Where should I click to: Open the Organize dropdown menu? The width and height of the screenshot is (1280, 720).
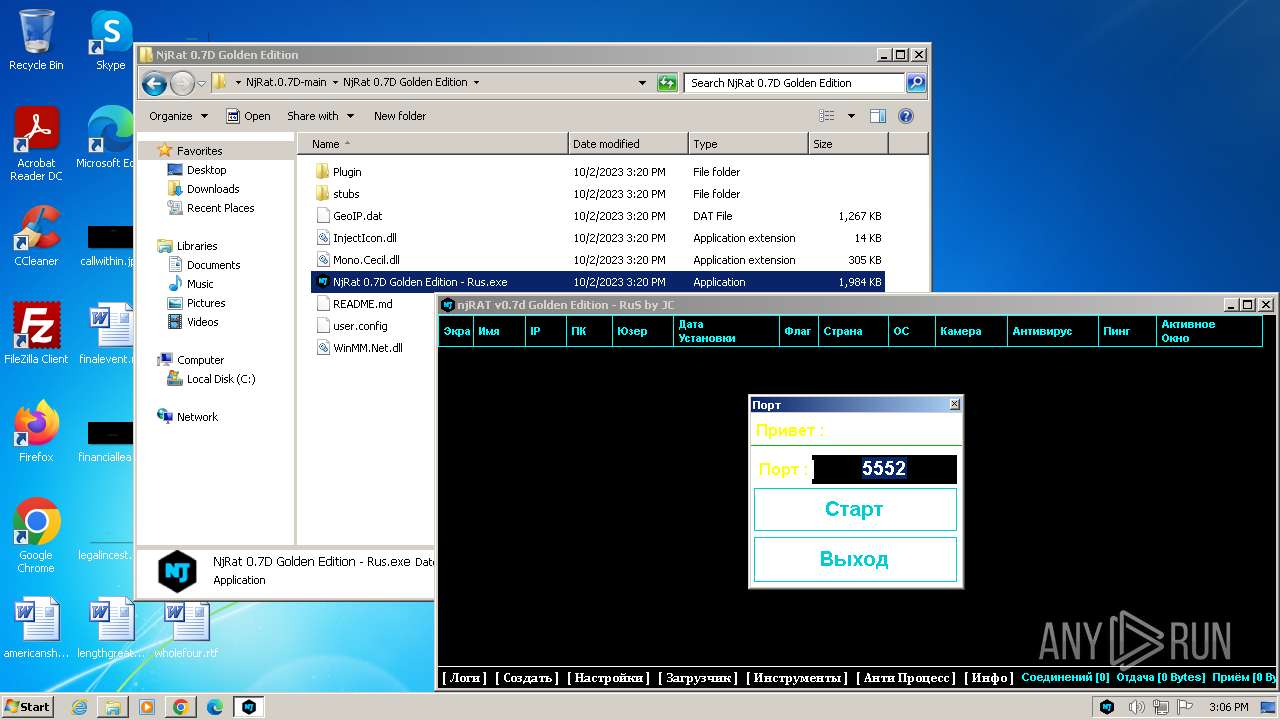[179, 116]
